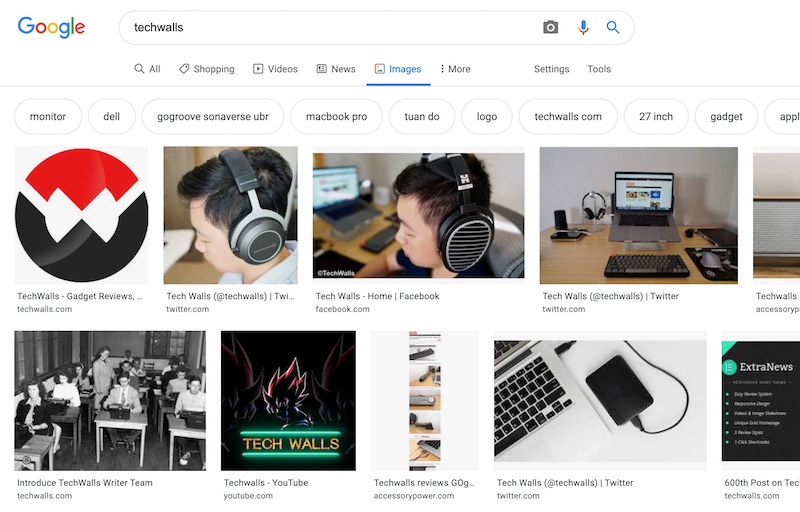Filter images by the monitor chip
This screenshot has width=800, height=512.
point(48,116)
